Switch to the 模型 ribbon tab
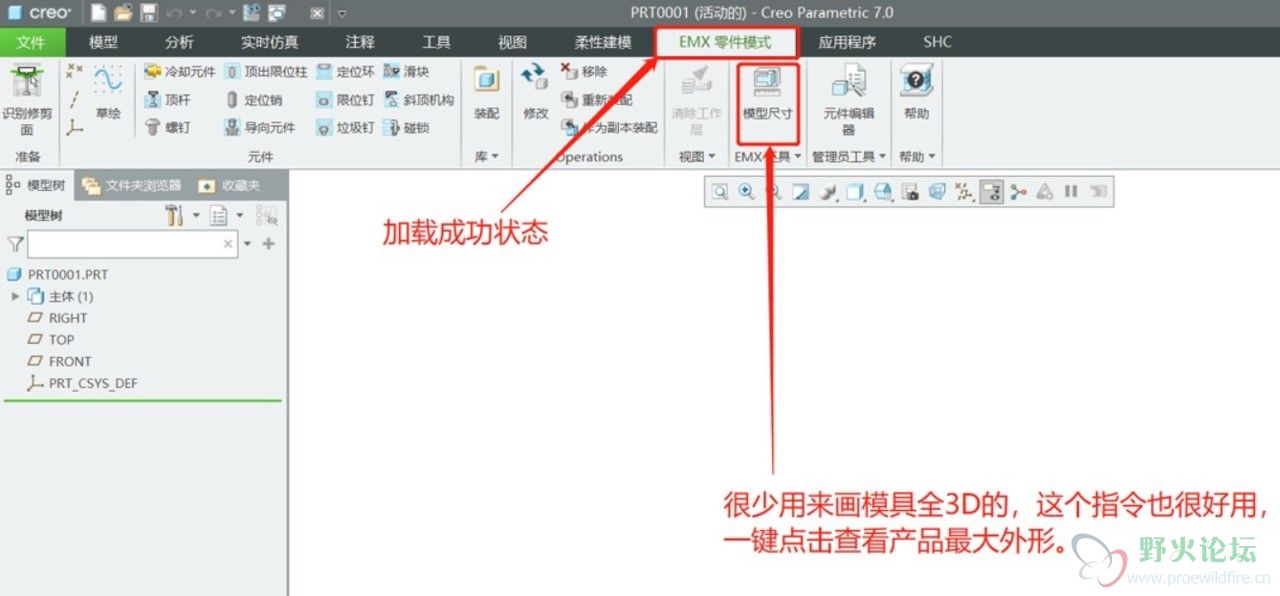Viewport: 1280px width, 596px height. coord(103,42)
